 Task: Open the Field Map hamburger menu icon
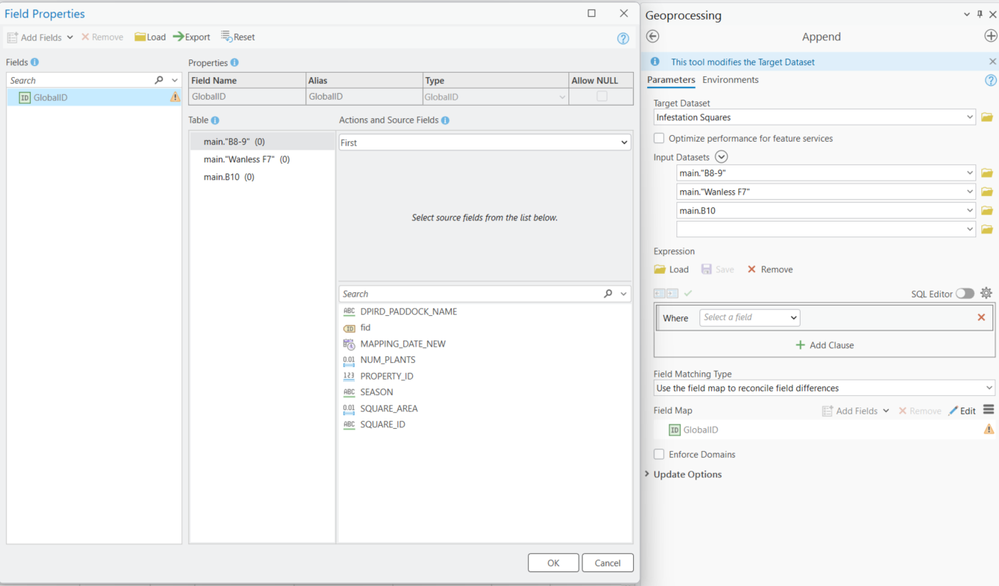pos(988,410)
